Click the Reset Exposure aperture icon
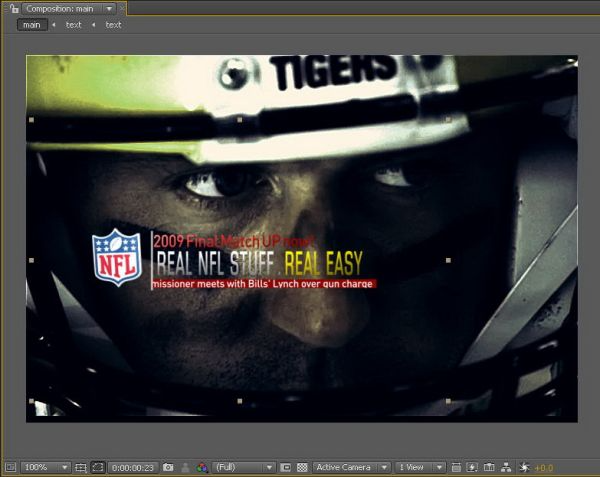 pyautogui.click(x=524, y=467)
